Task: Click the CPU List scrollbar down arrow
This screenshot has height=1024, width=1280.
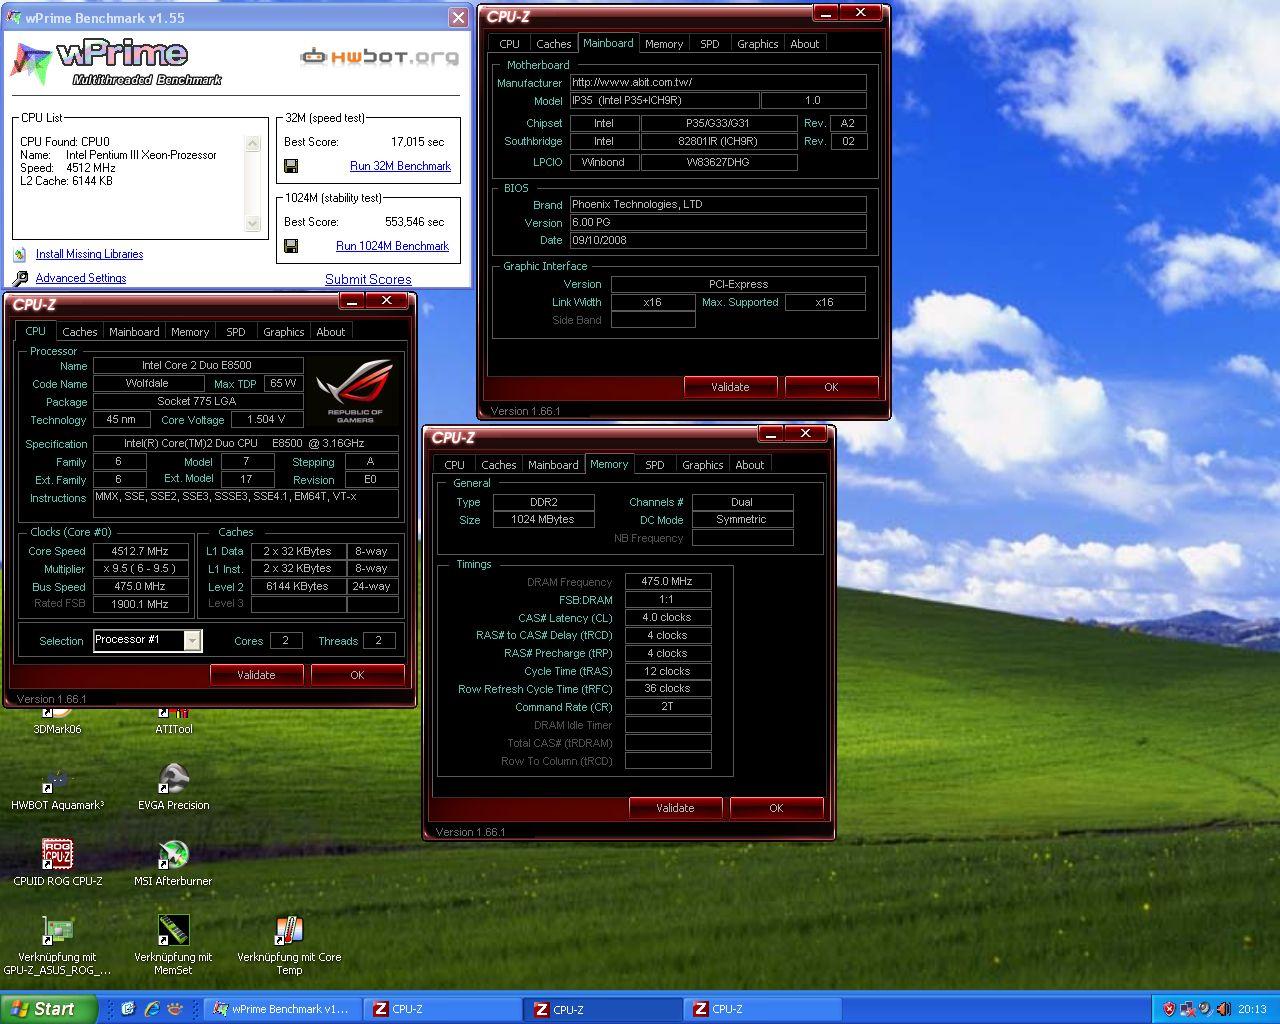Action: click(x=253, y=224)
